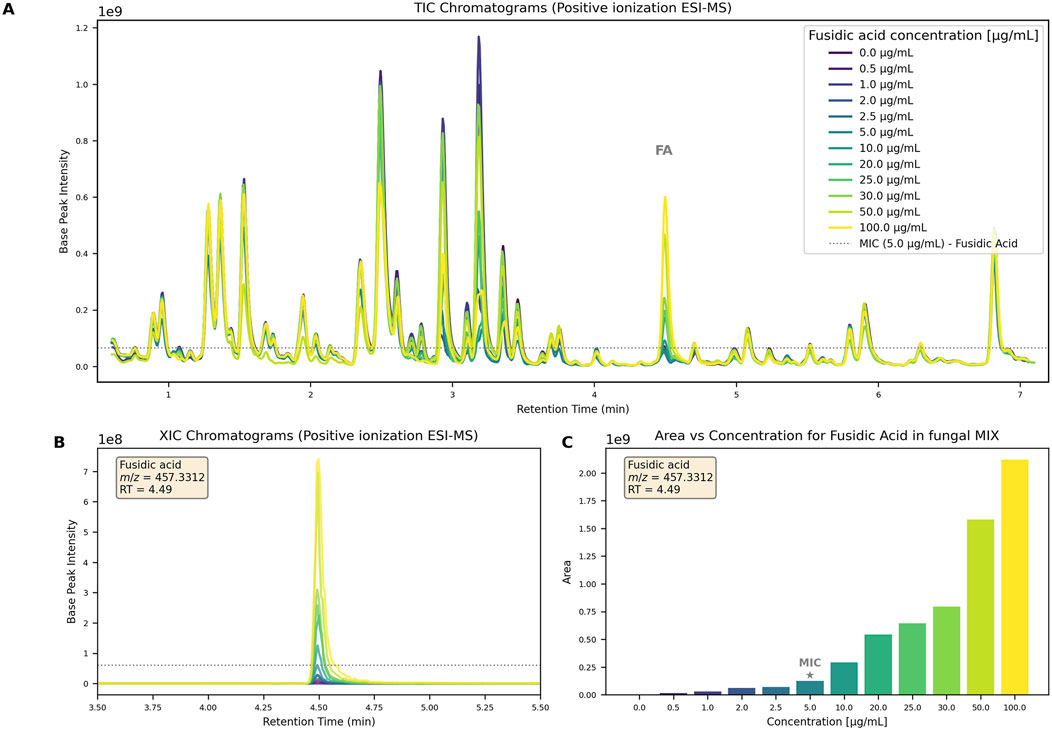Select legend entry "2.5 µg/mL"
Screen dimensions: 1052x730
click(x=870, y=116)
